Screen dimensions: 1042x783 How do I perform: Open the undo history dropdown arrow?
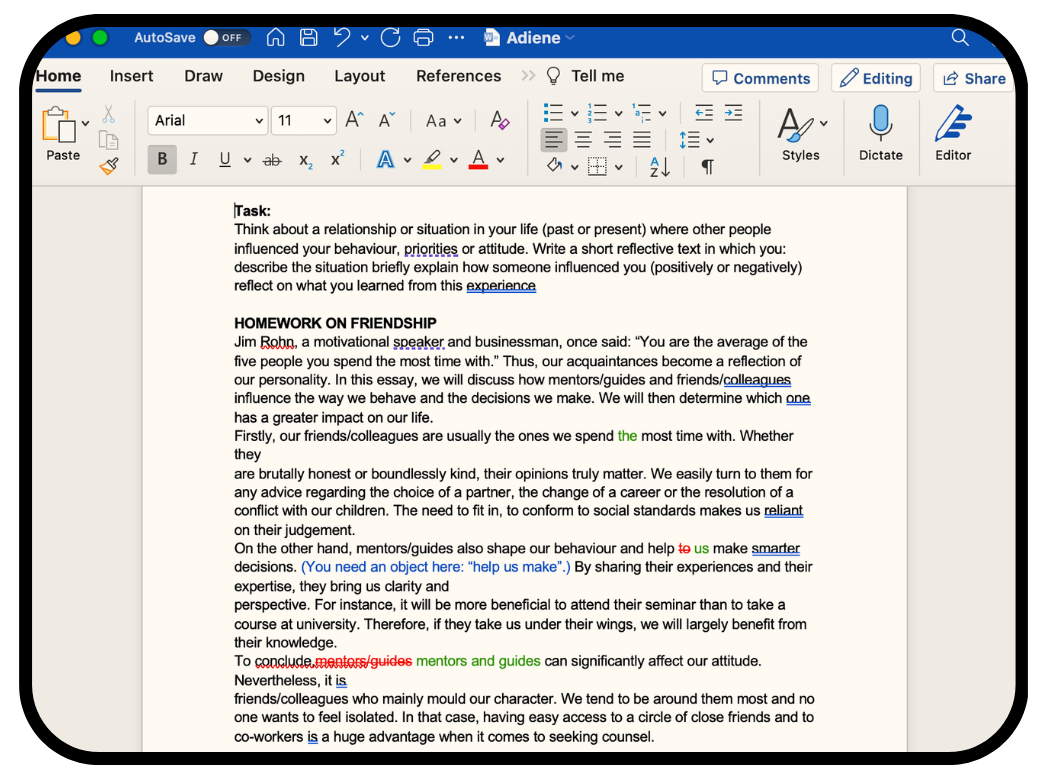[365, 38]
